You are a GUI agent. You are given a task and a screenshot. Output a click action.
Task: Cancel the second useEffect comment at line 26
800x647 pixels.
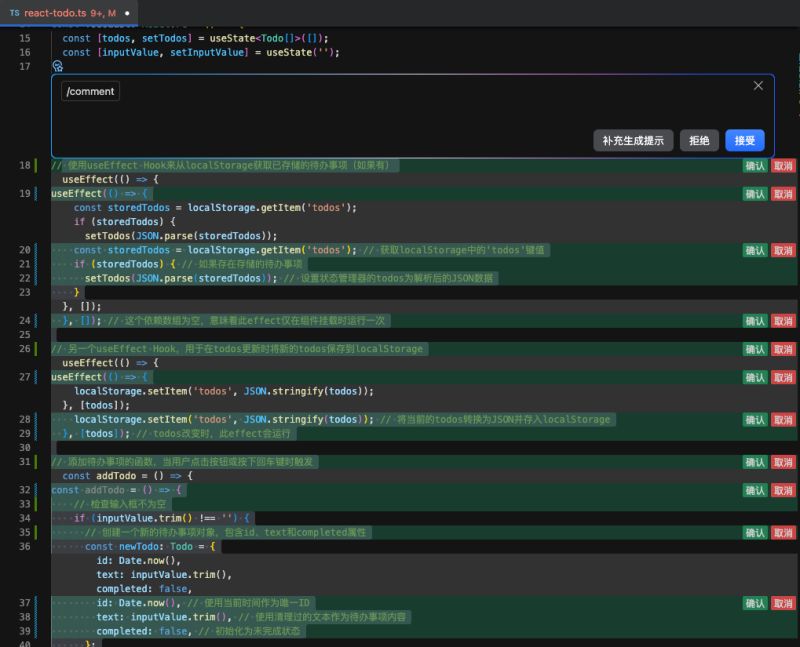click(x=781, y=349)
